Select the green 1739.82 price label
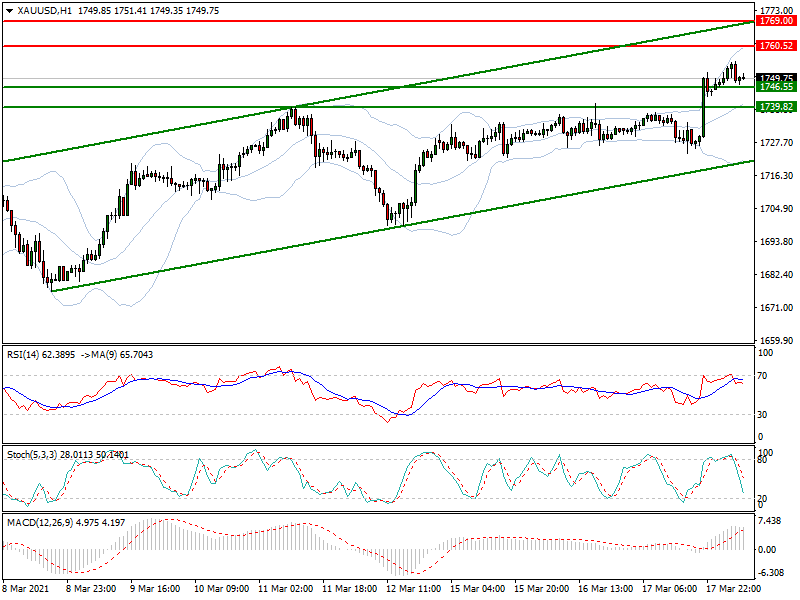 click(777, 107)
